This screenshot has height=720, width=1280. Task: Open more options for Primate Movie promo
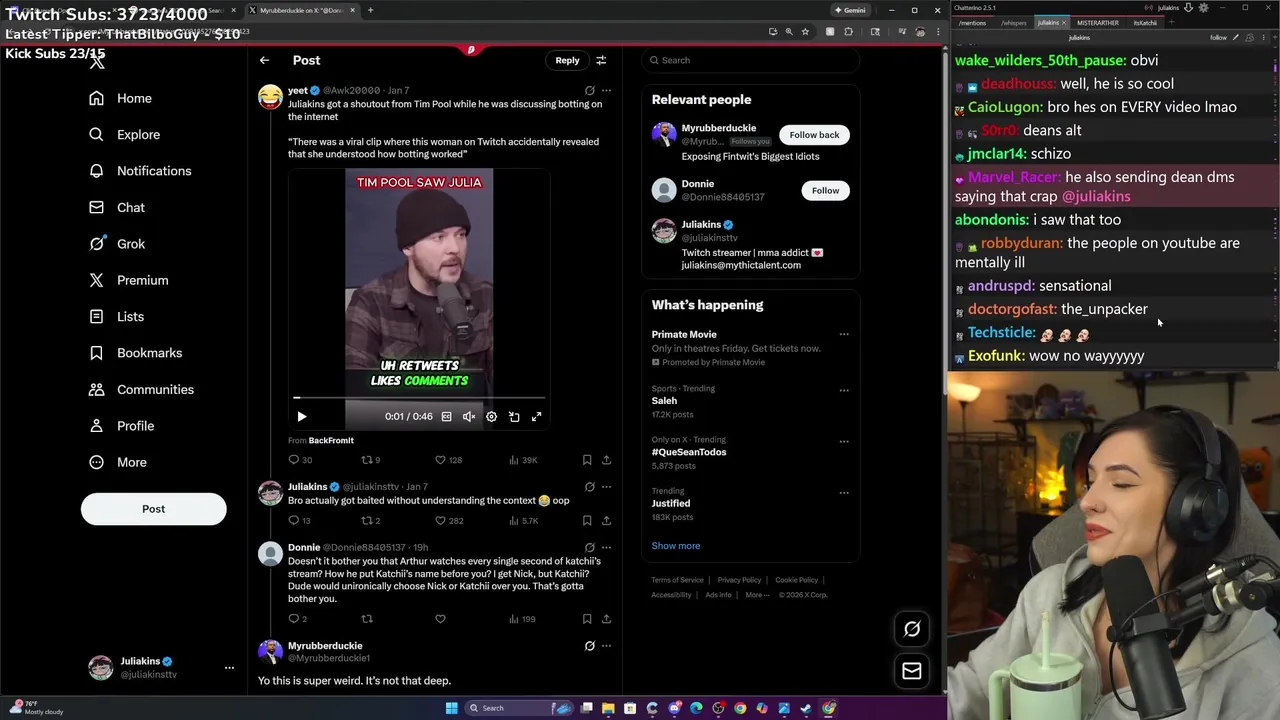point(844,334)
